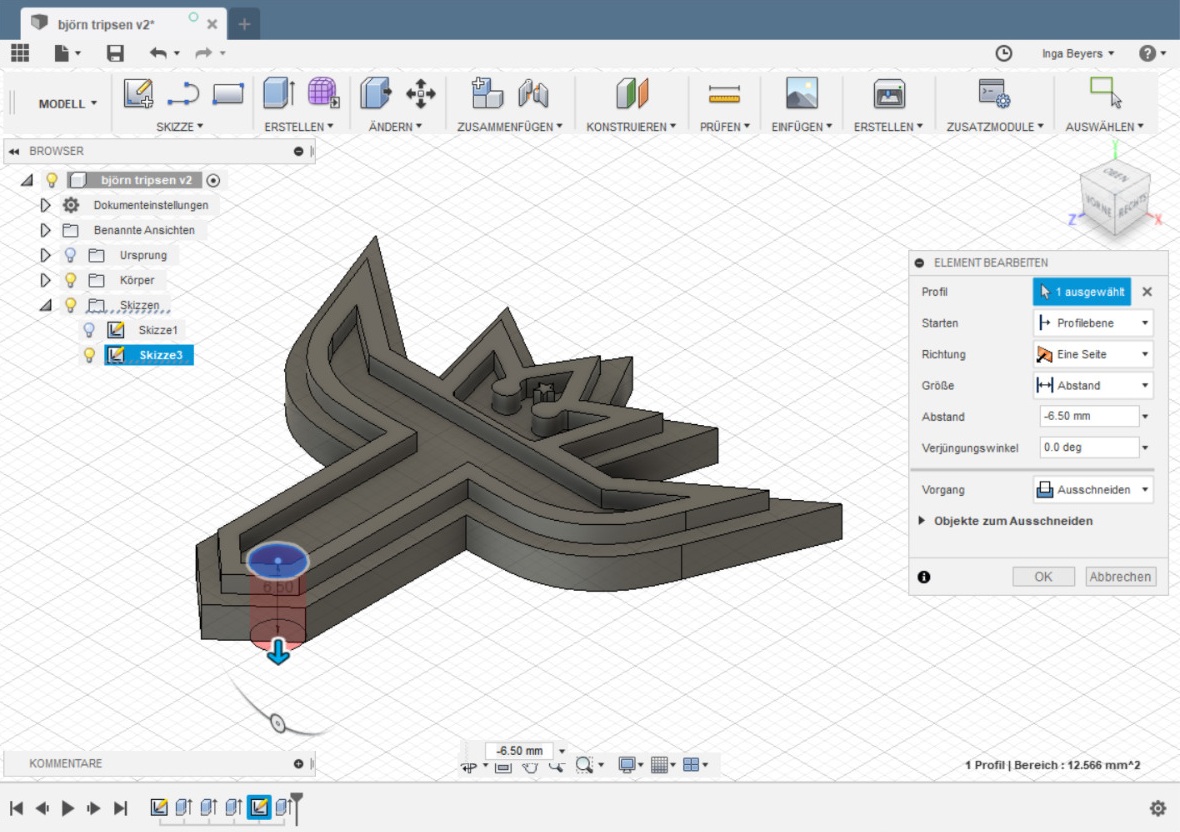Toggle visibility bulb for Körper folder
Viewport: 1180px width, 832px height.
[x=71, y=280]
